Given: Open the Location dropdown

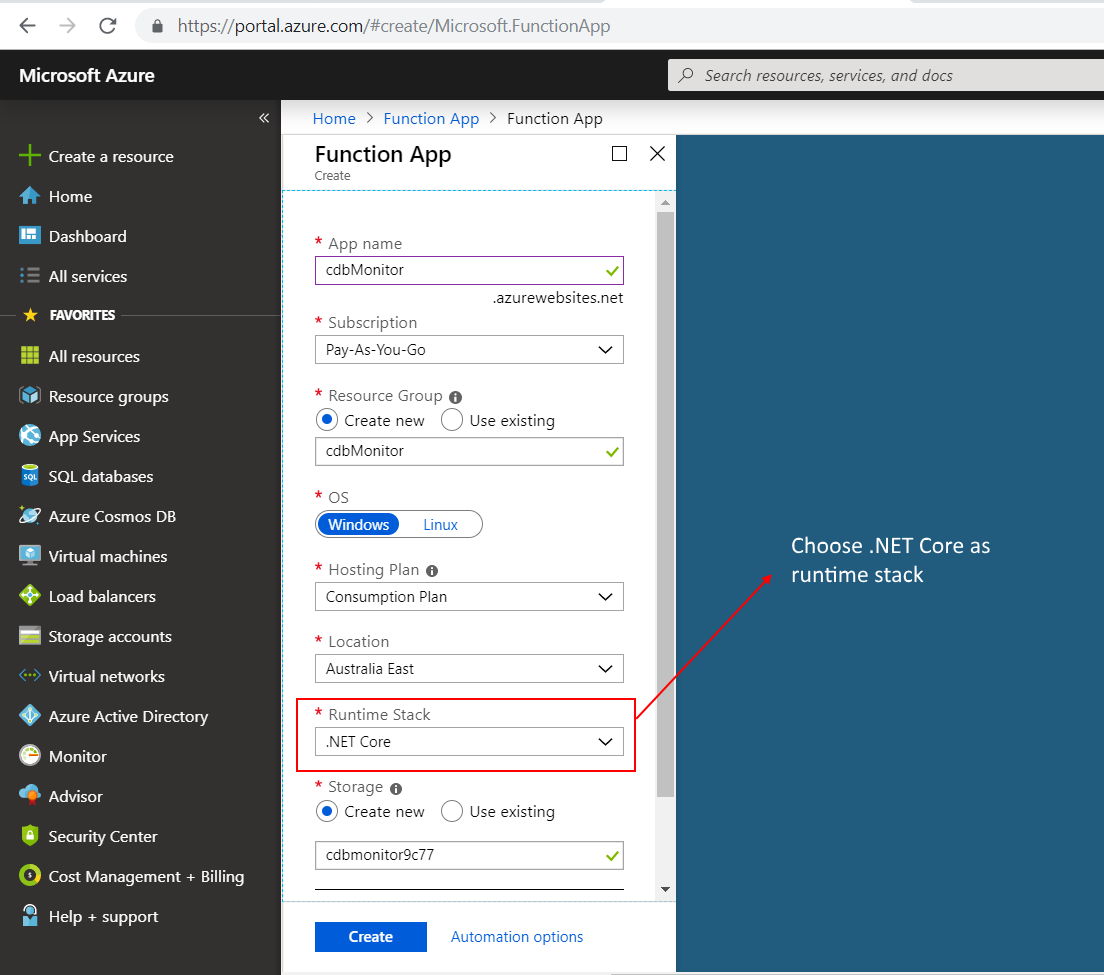Looking at the screenshot, I should coord(469,669).
